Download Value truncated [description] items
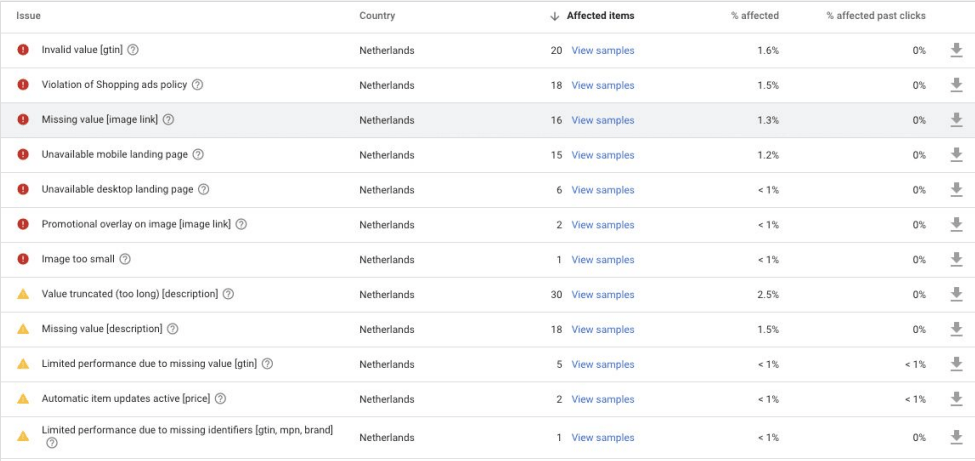 tap(956, 294)
